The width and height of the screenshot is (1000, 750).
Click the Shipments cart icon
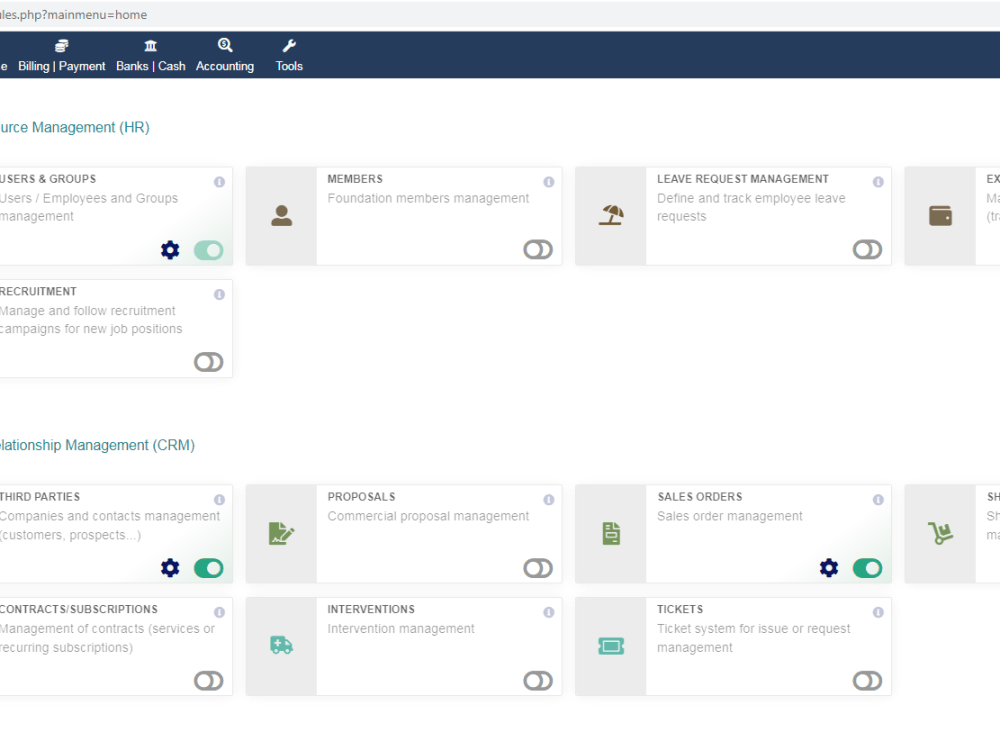940,533
